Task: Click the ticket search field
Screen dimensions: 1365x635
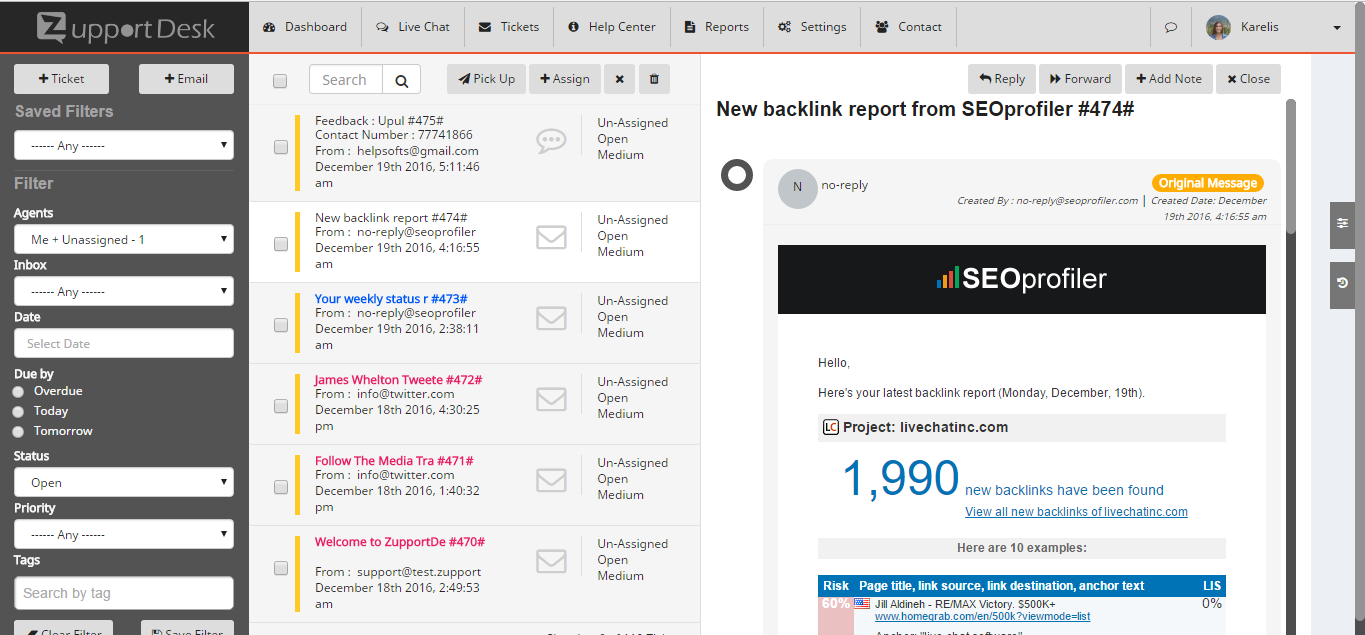Action: pos(347,80)
